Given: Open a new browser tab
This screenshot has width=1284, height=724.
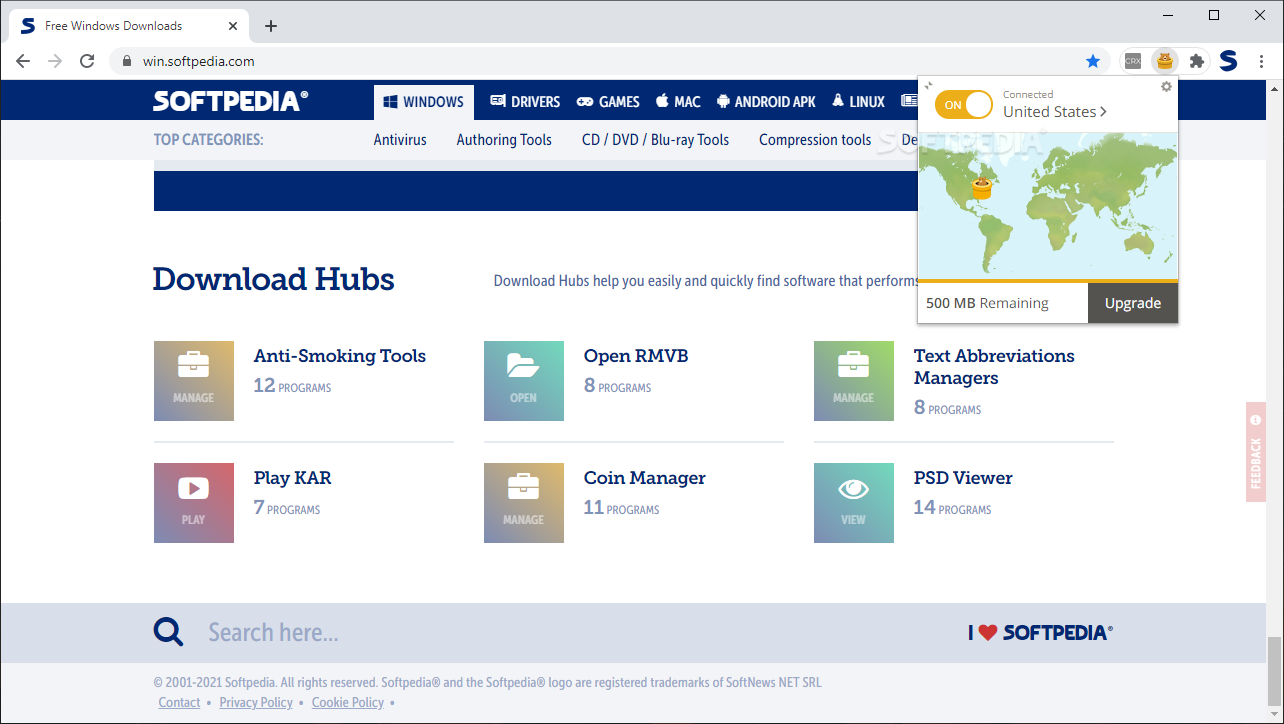Looking at the screenshot, I should point(271,26).
